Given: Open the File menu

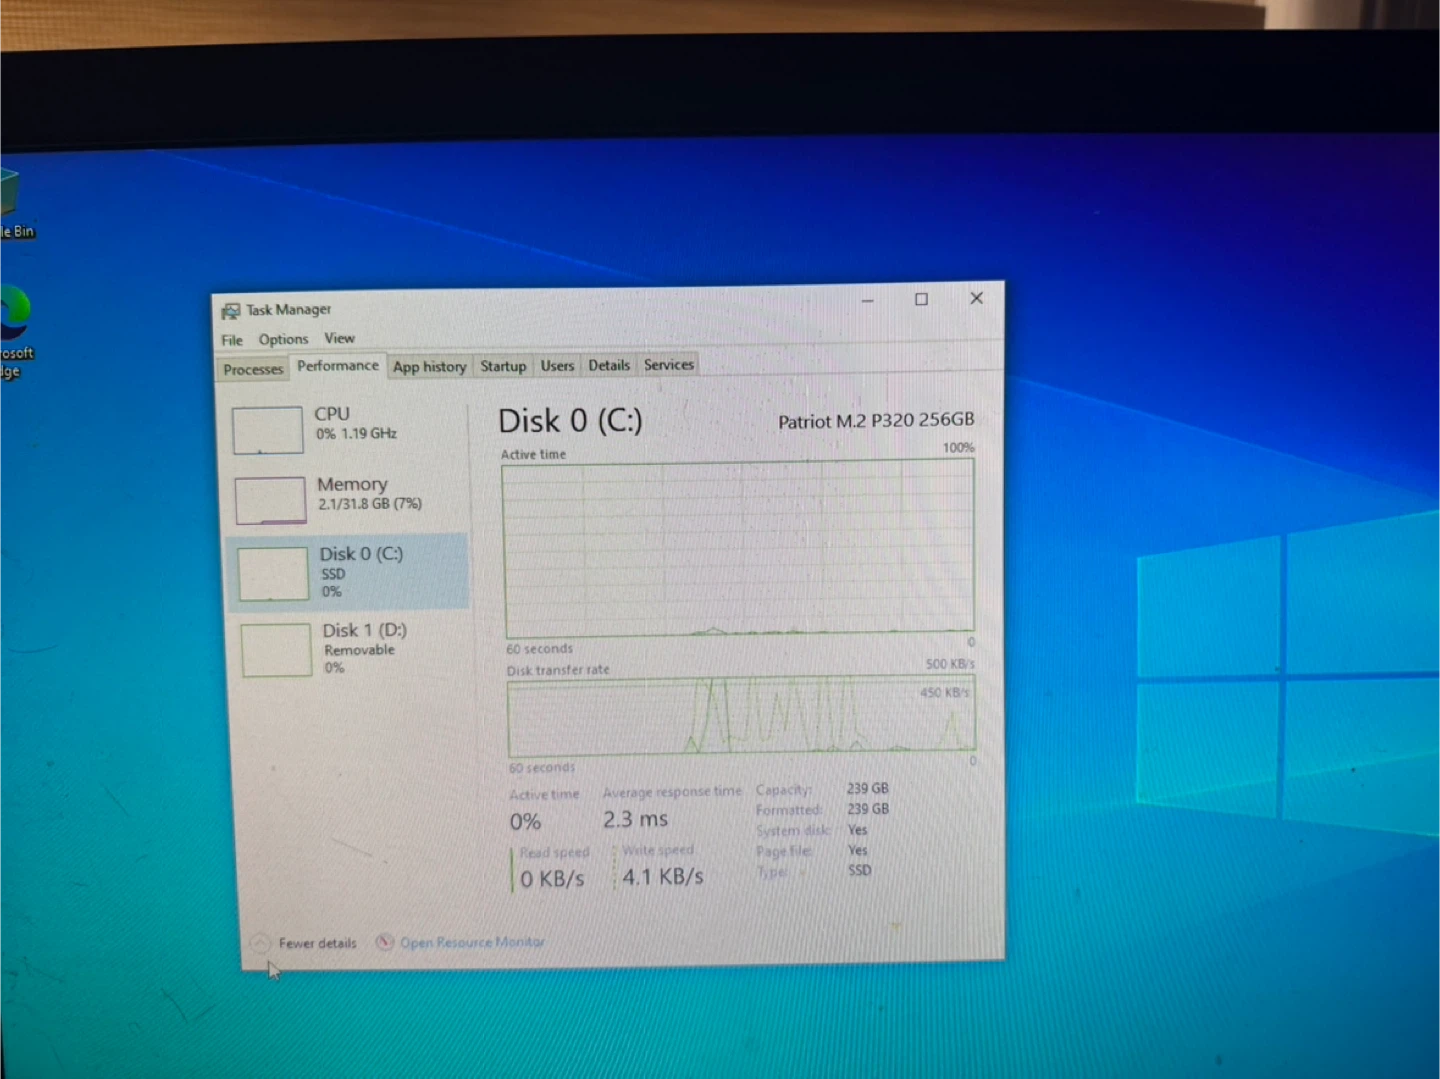Looking at the screenshot, I should [x=232, y=340].
